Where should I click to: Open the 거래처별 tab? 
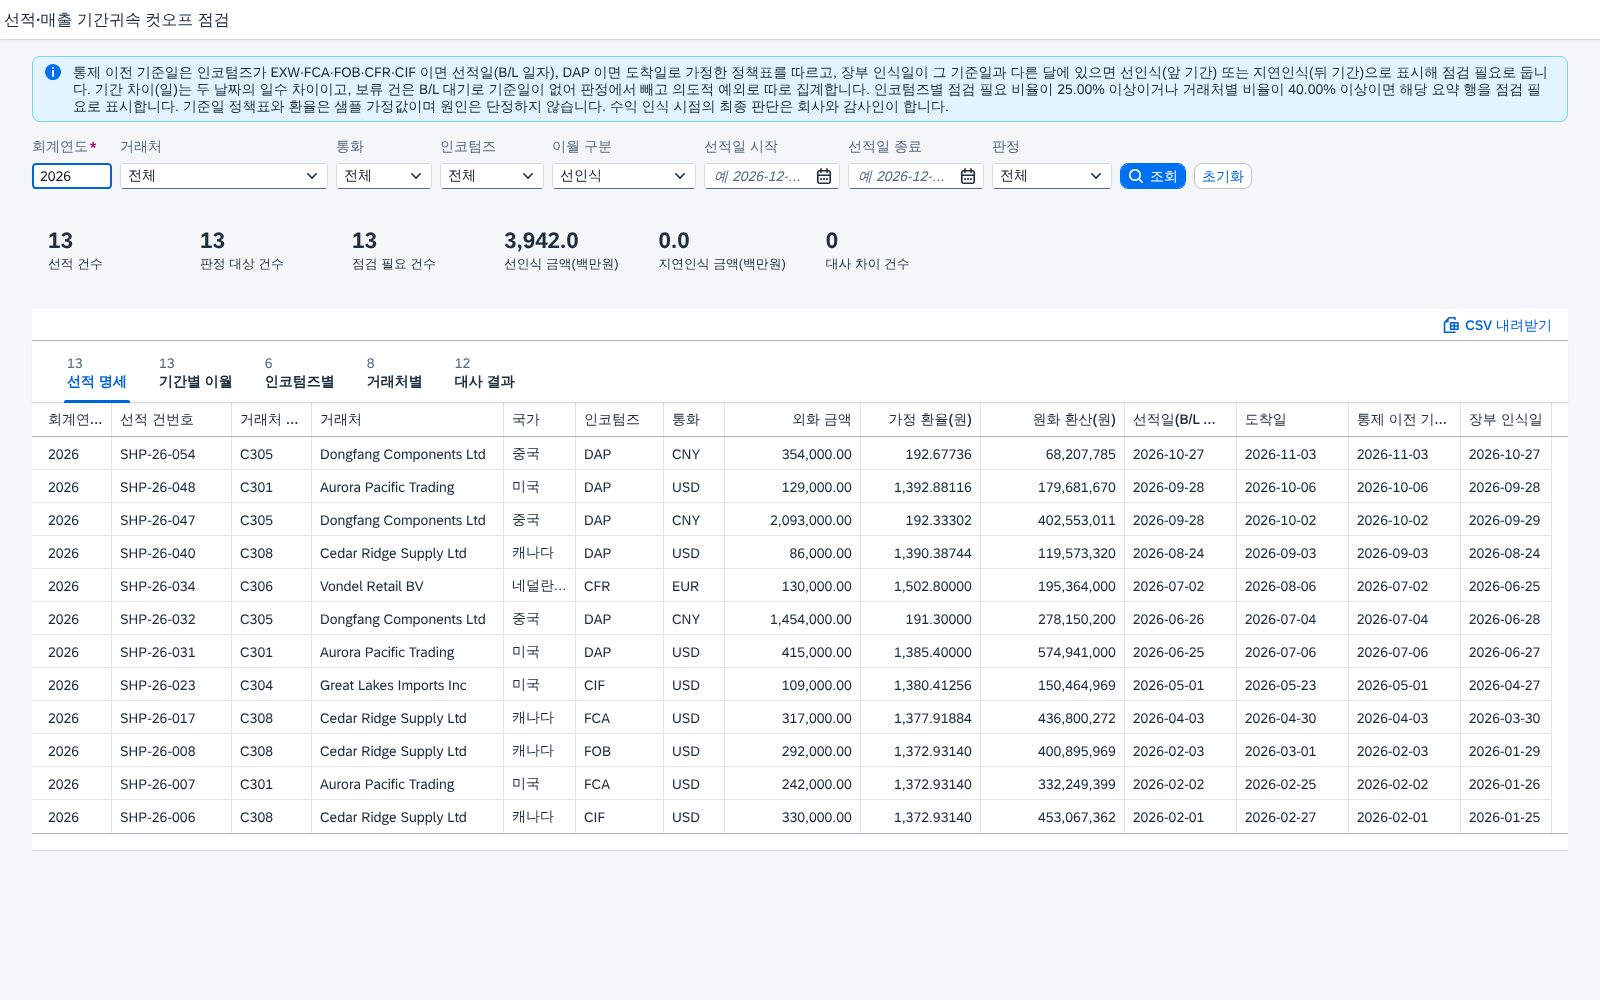(394, 373)
